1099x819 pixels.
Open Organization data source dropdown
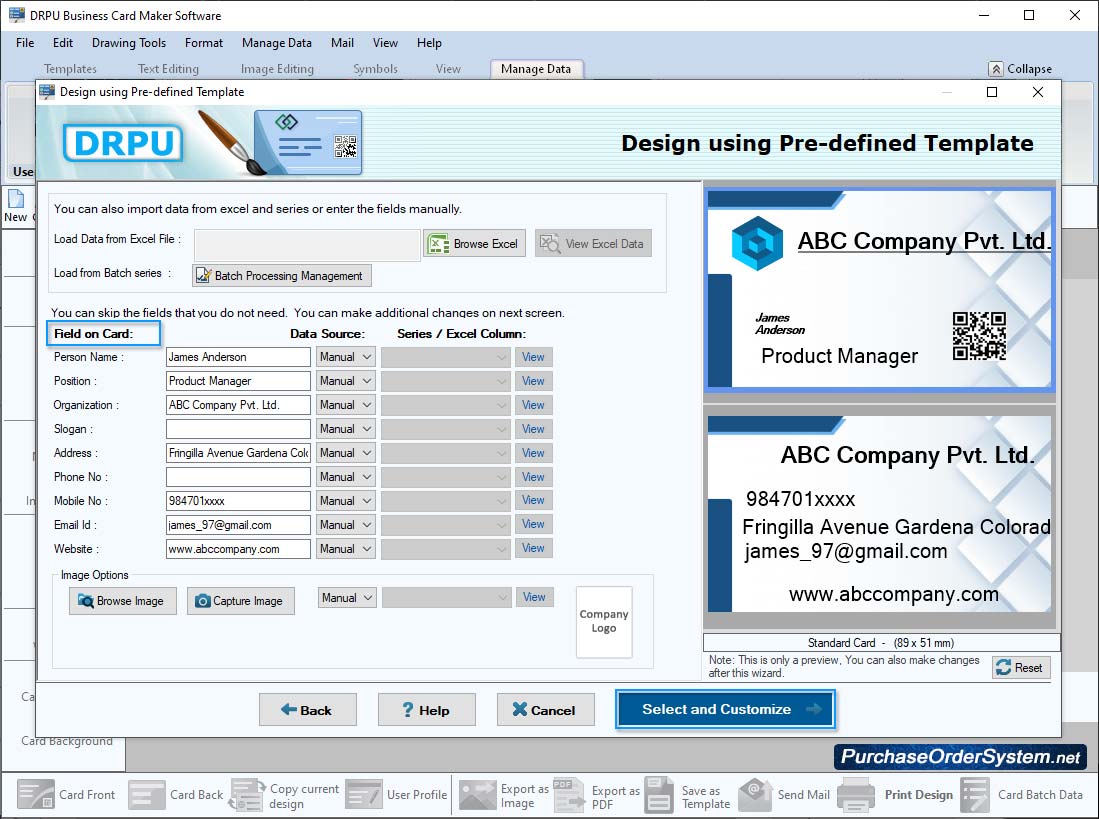(346, 405)
